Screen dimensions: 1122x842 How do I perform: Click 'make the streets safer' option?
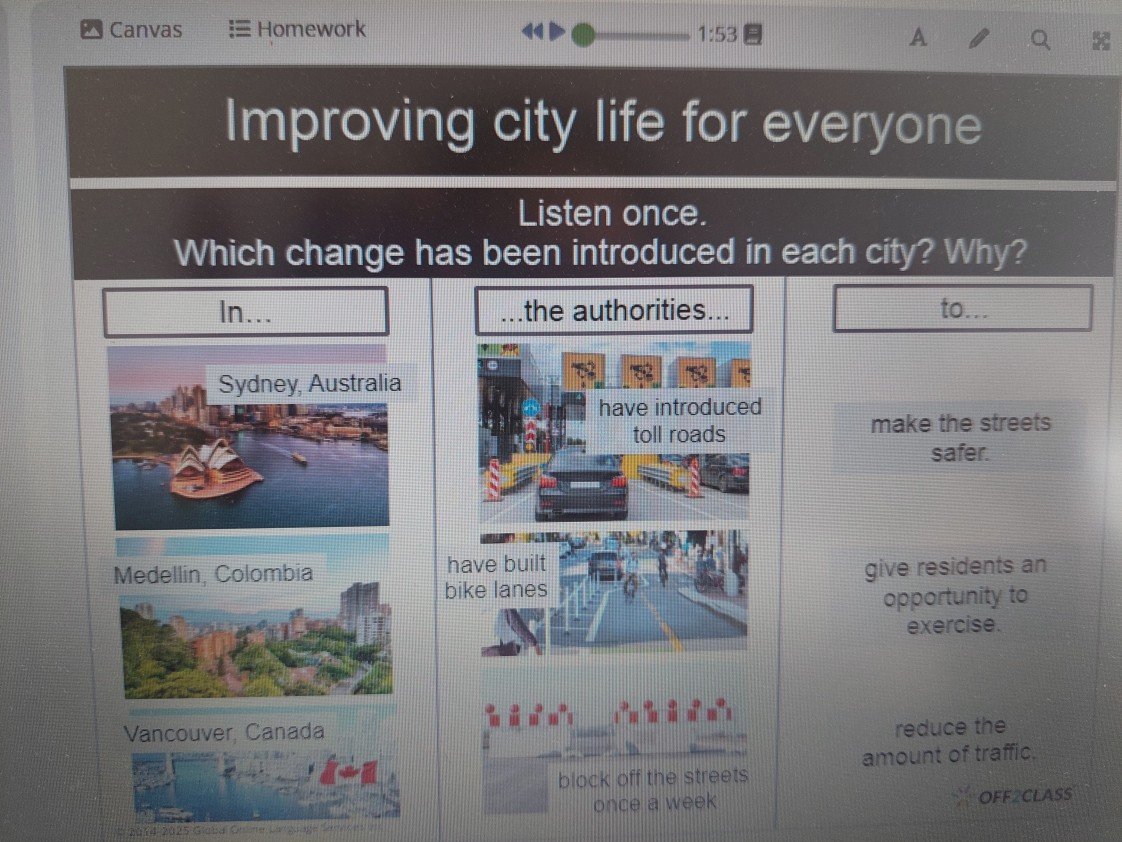tap(959, 437)
